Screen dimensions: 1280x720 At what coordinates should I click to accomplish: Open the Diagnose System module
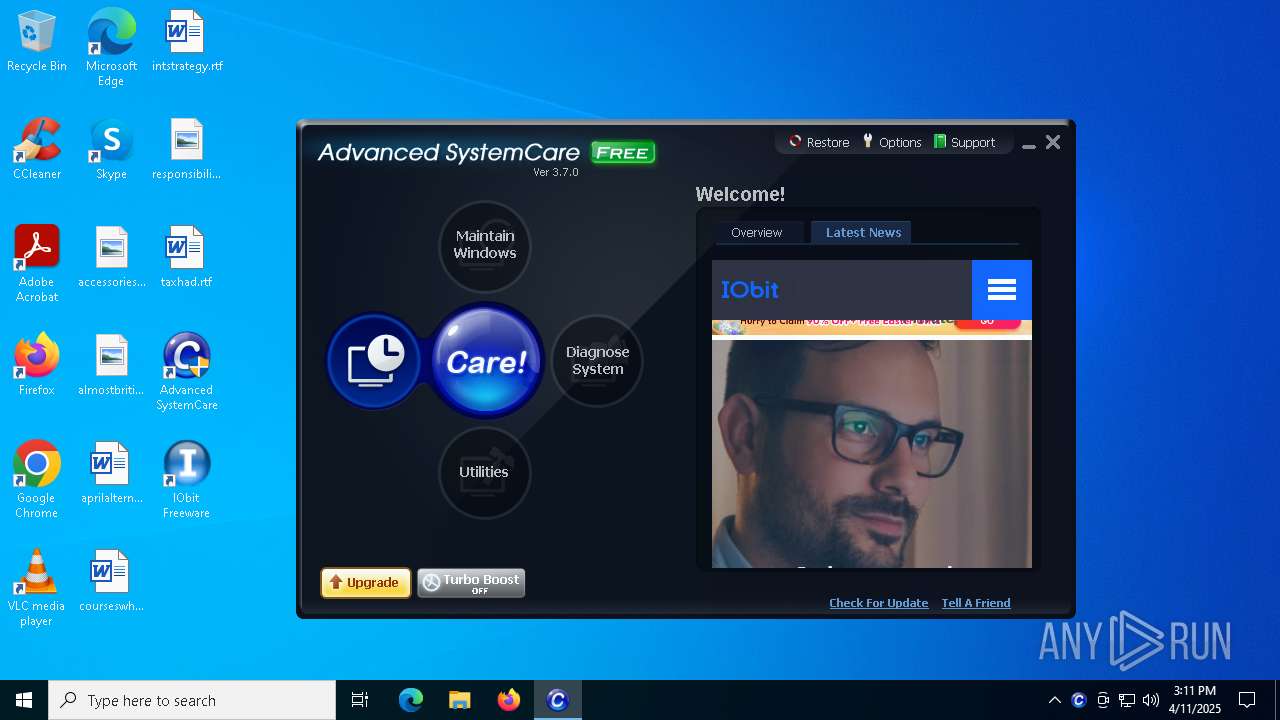[x=597, y=361]
